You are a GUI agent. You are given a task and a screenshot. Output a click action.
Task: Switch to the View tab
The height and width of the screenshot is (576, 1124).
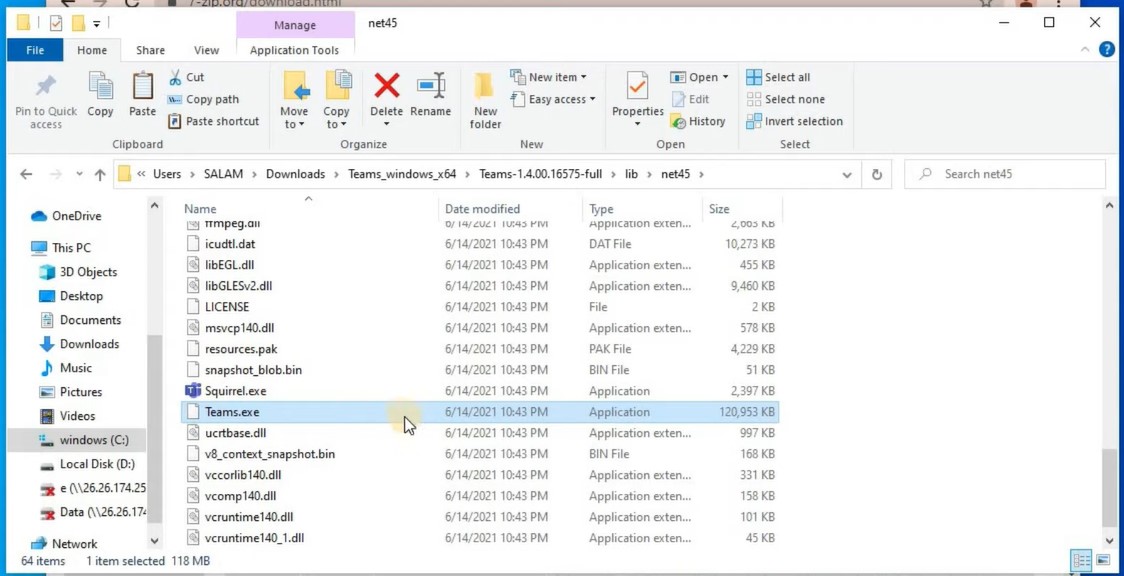tap(206, 49)
